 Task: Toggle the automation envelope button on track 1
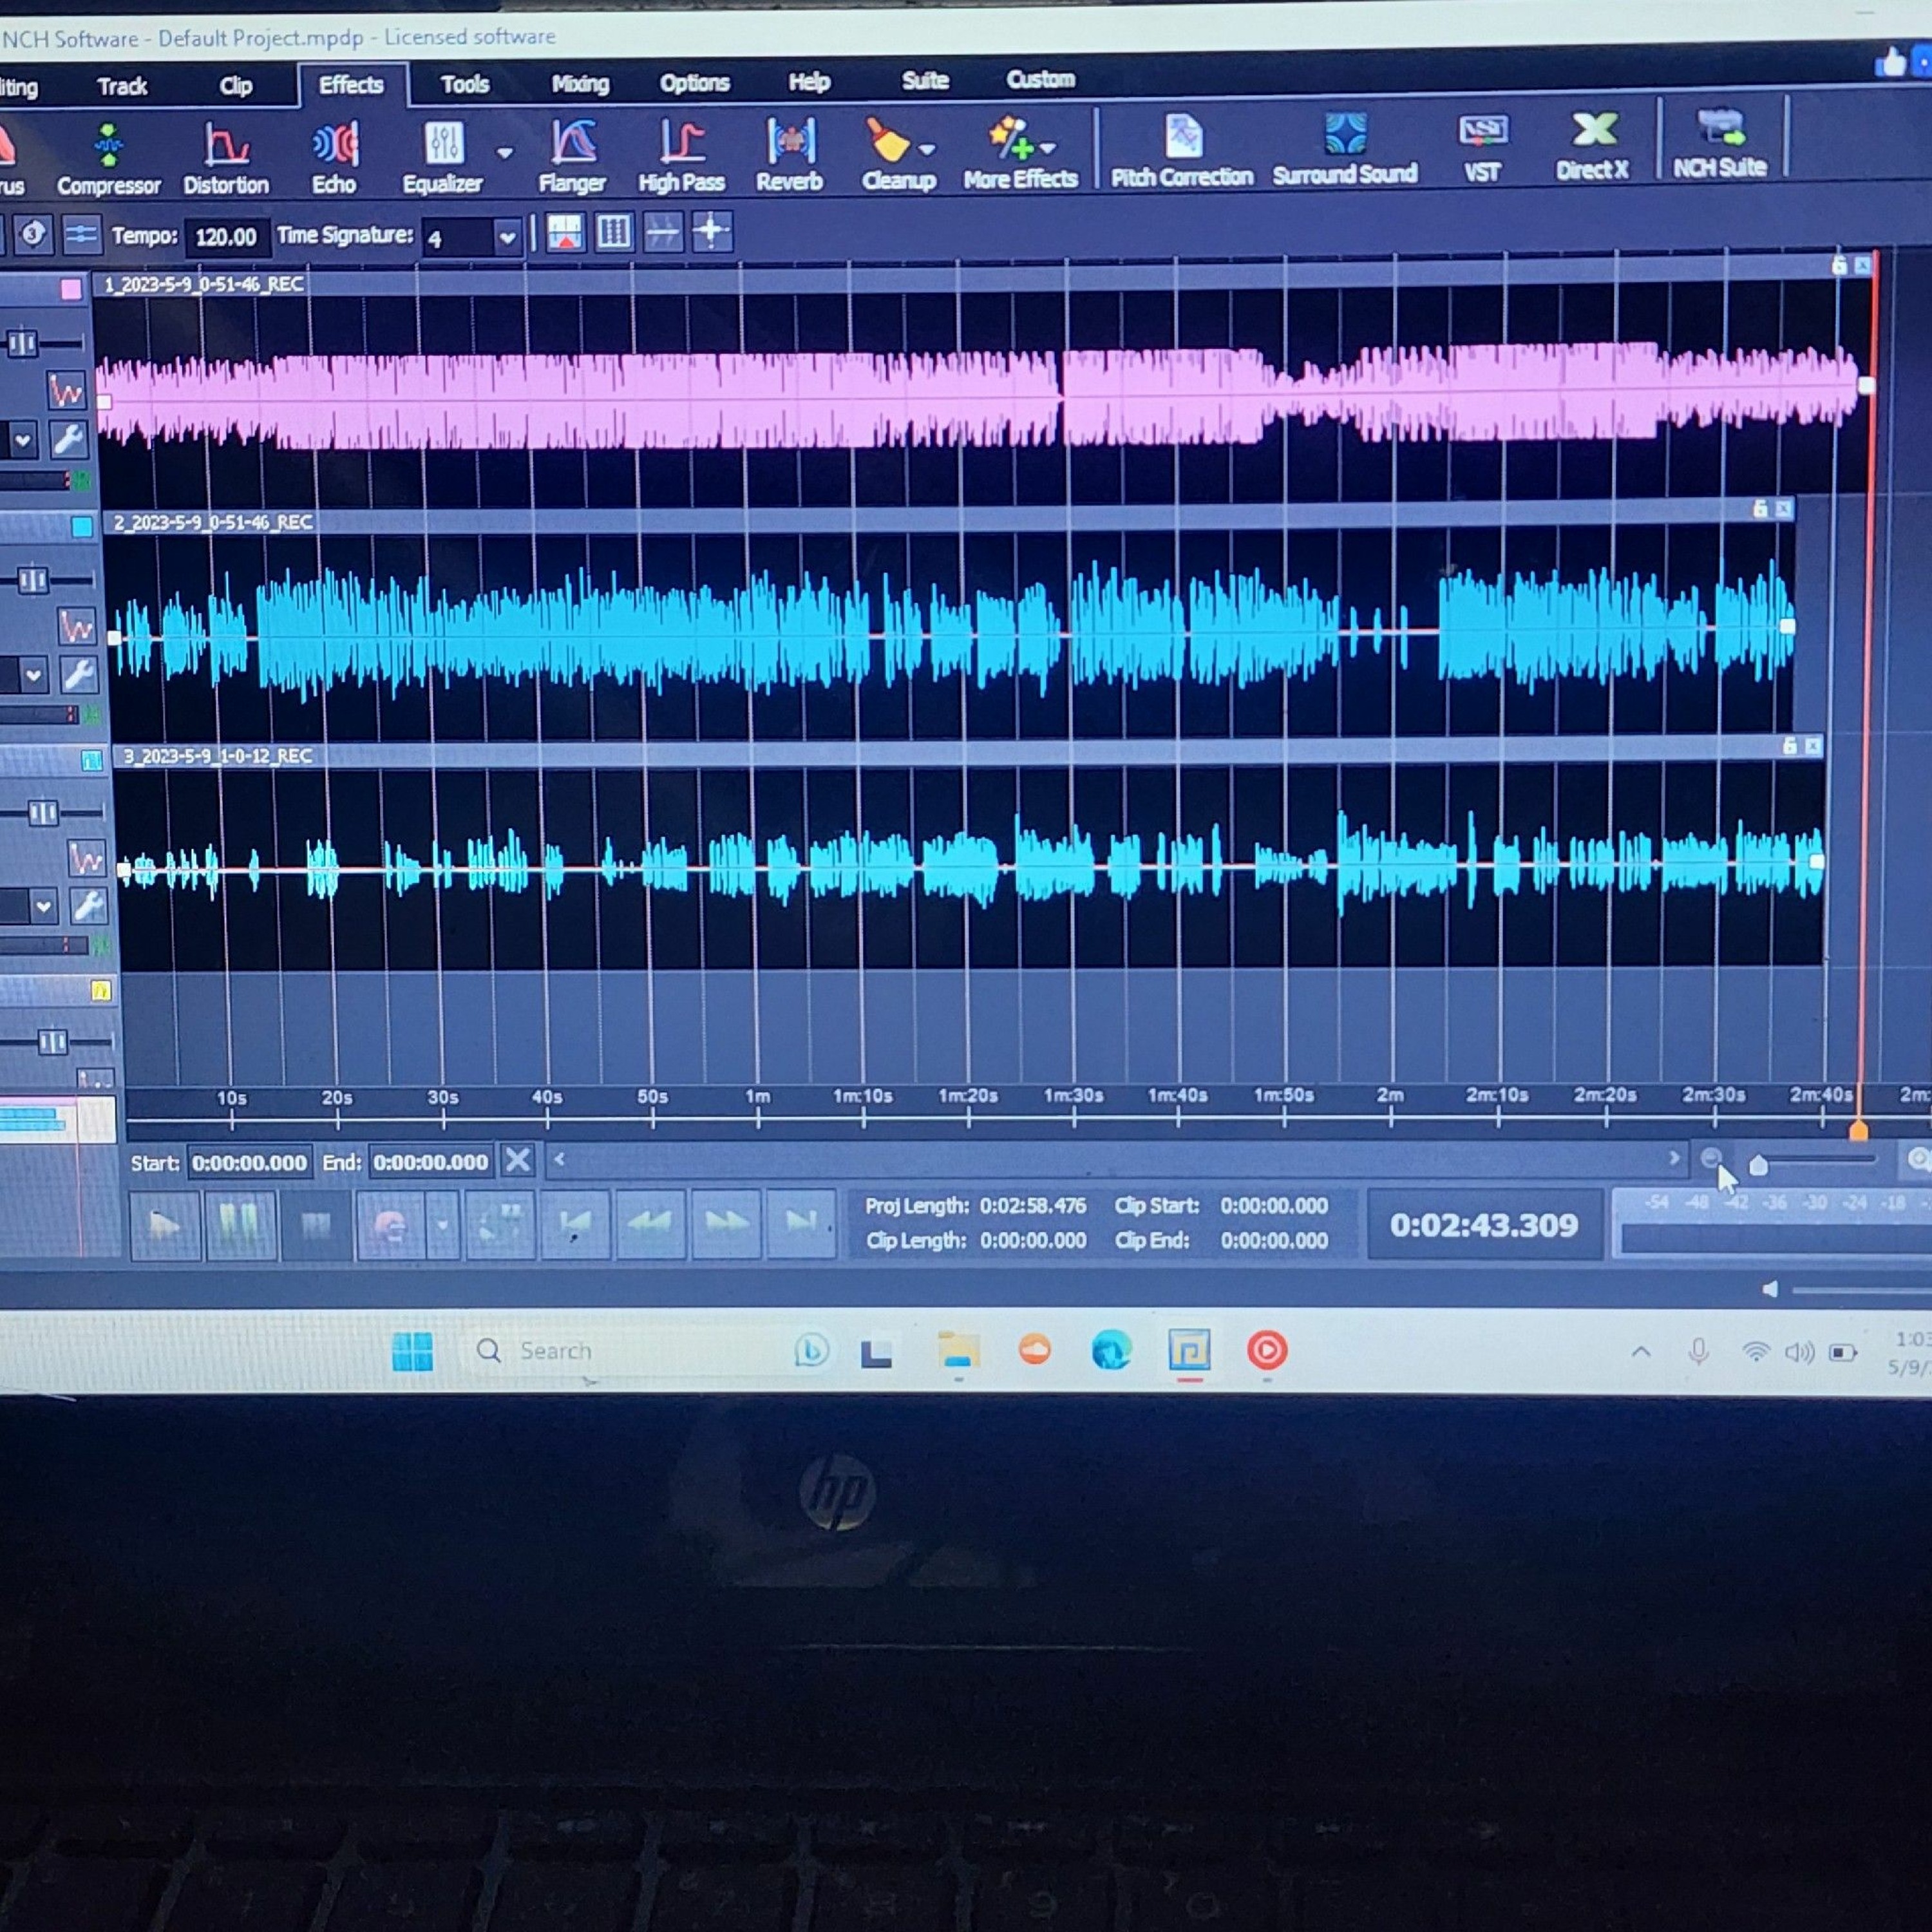(x=66, y=391)
